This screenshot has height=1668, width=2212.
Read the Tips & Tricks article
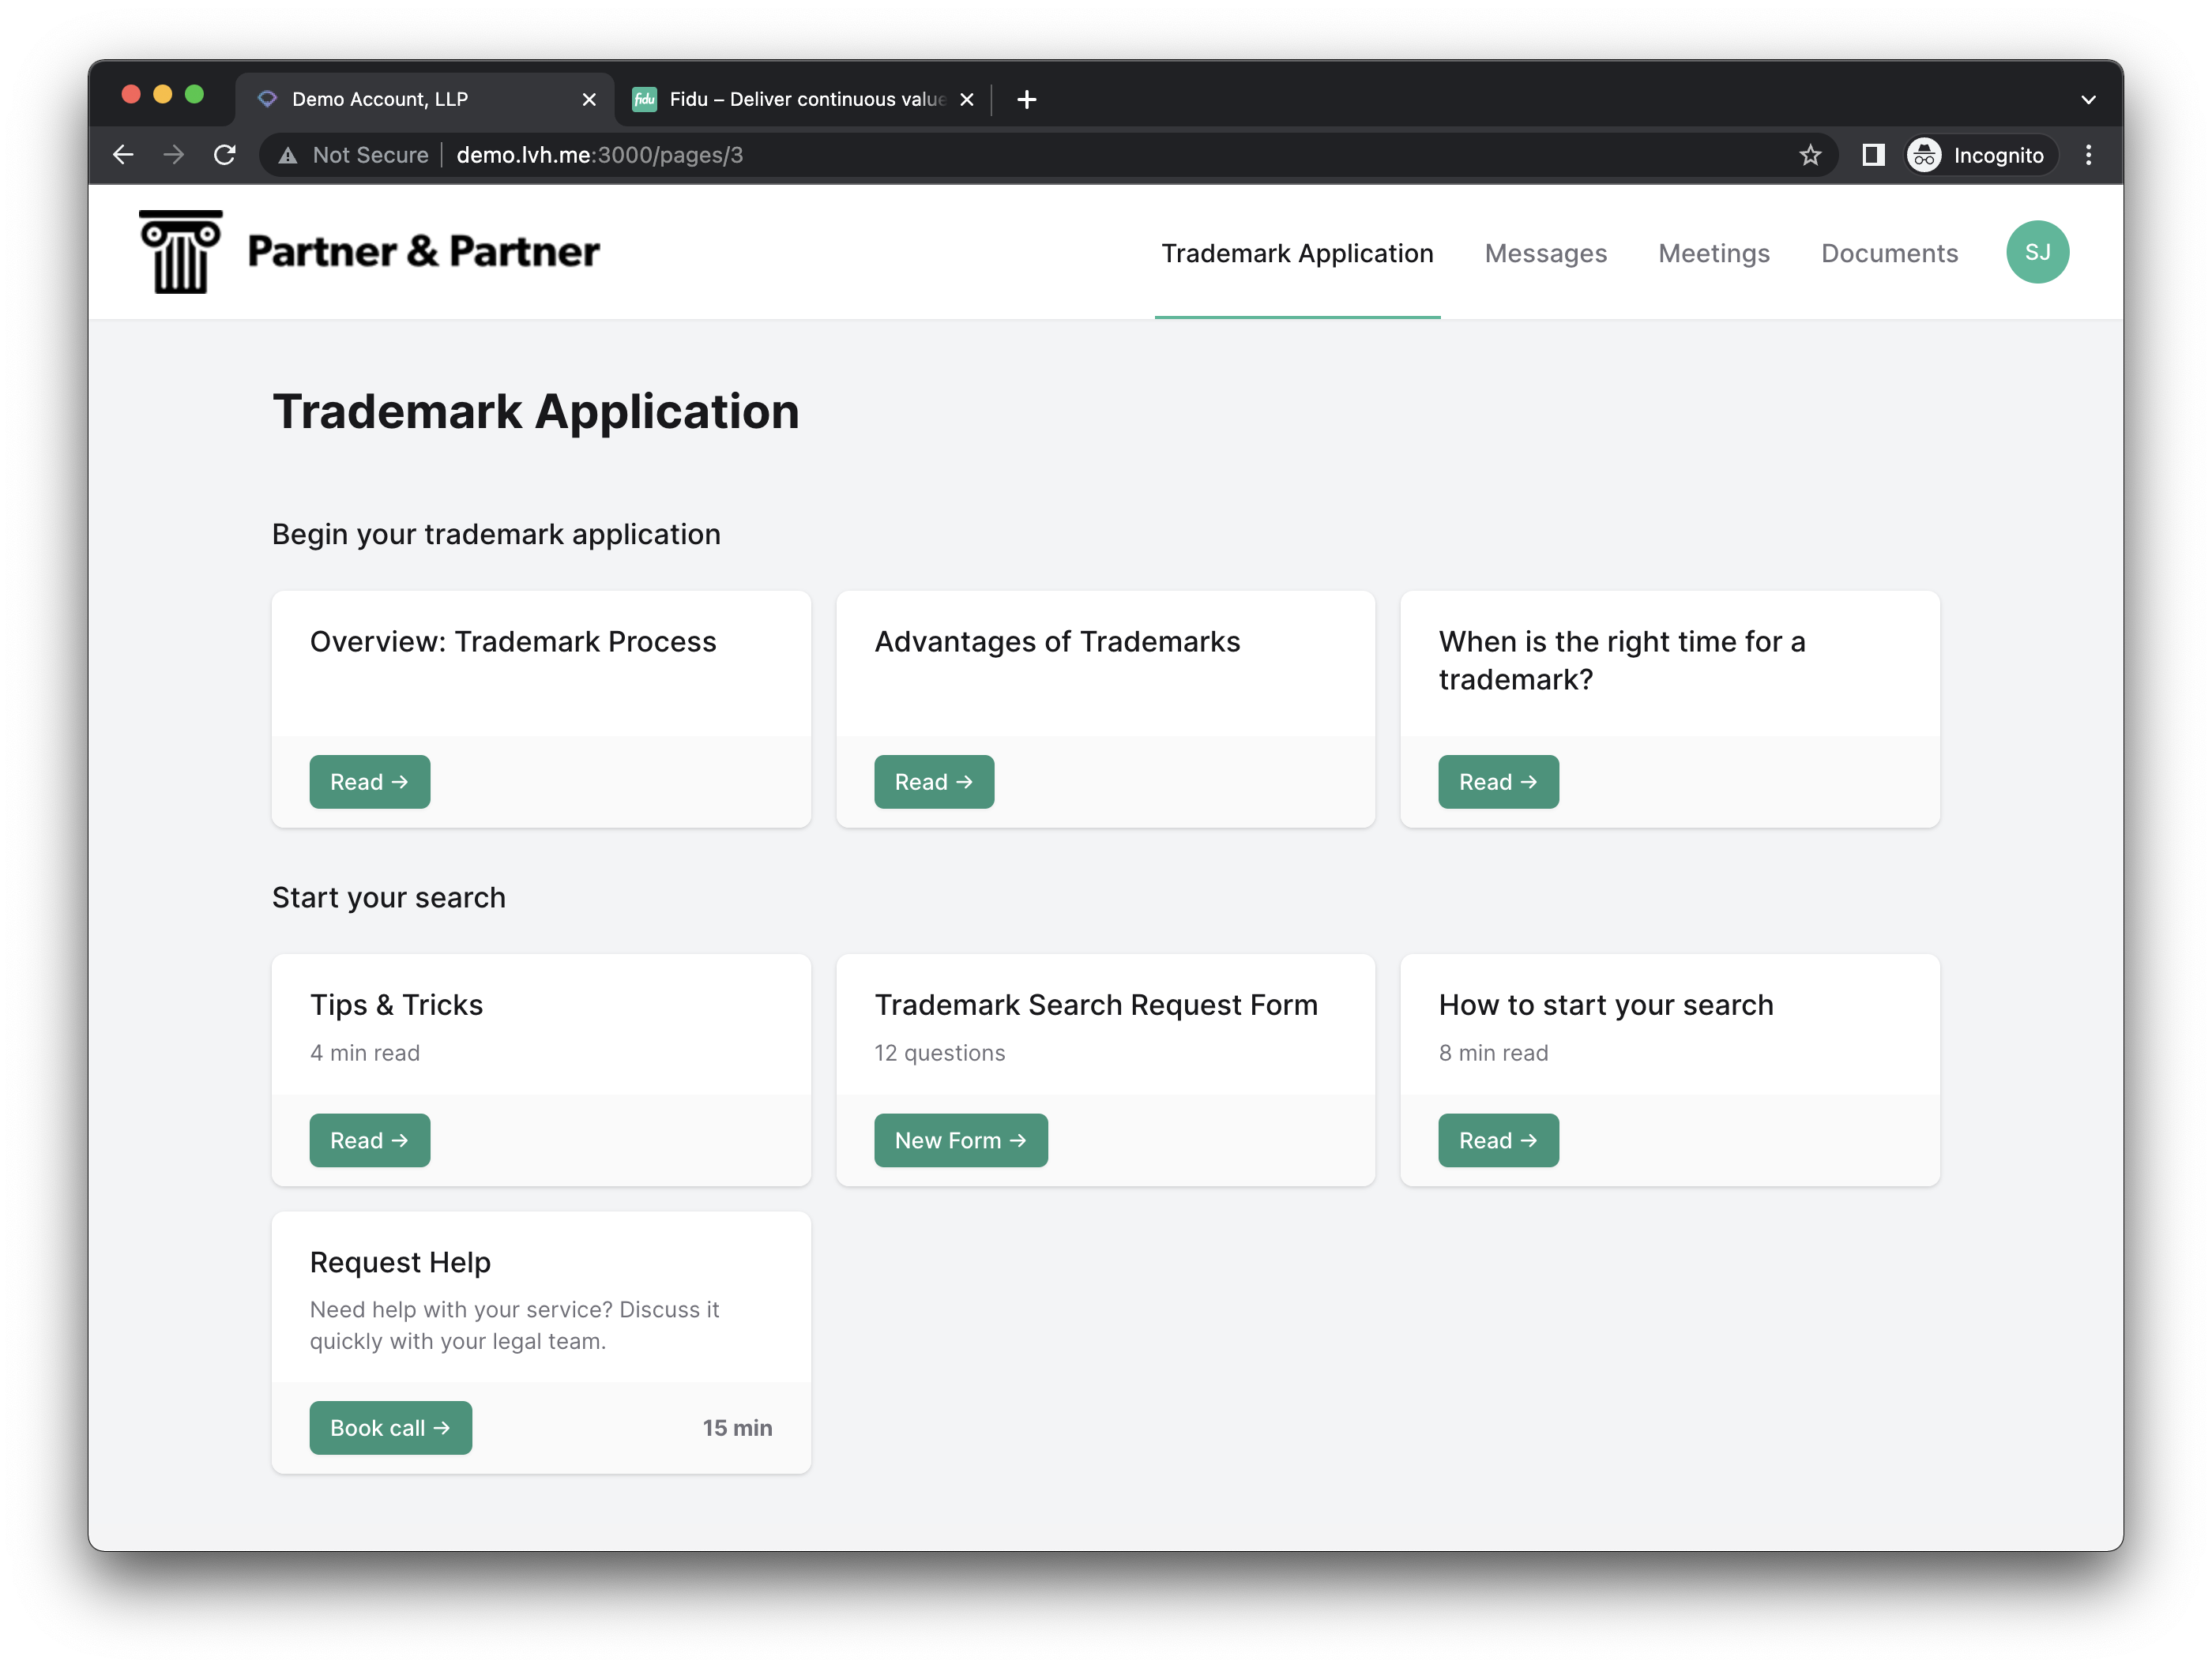click(x=369, y=1140)
